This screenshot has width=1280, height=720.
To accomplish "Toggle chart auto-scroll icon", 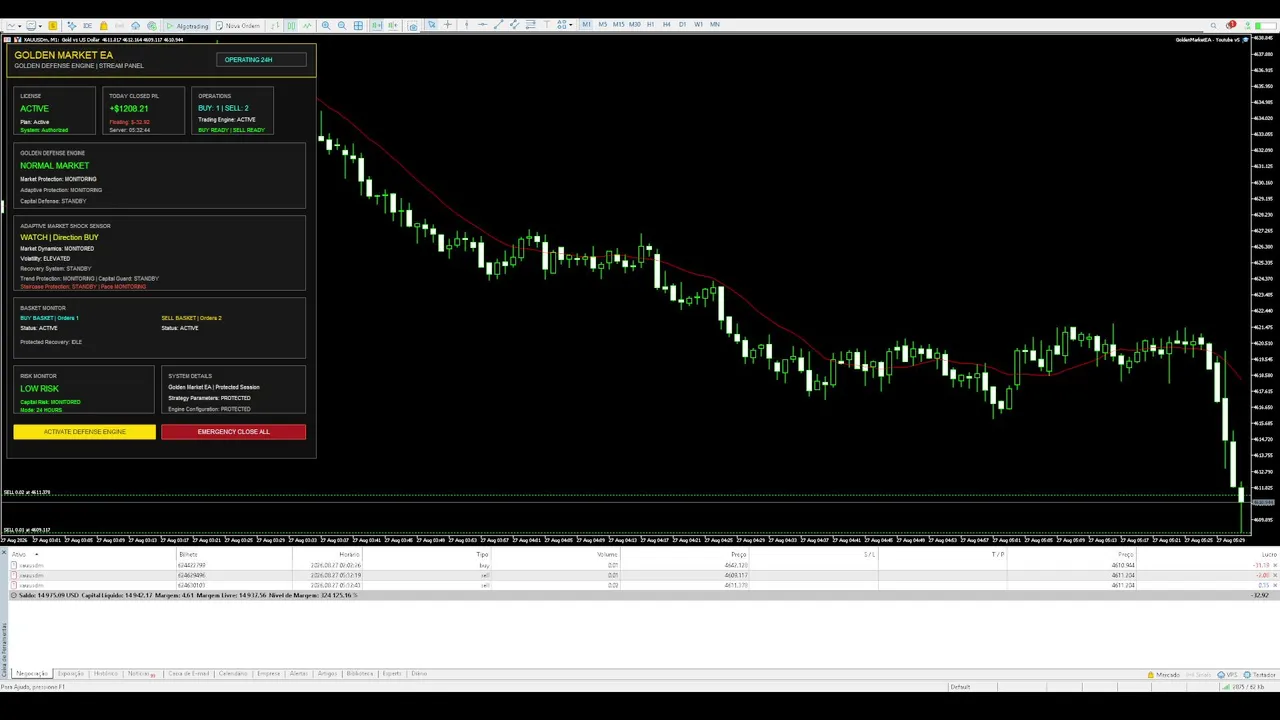I will click(377, 25).
